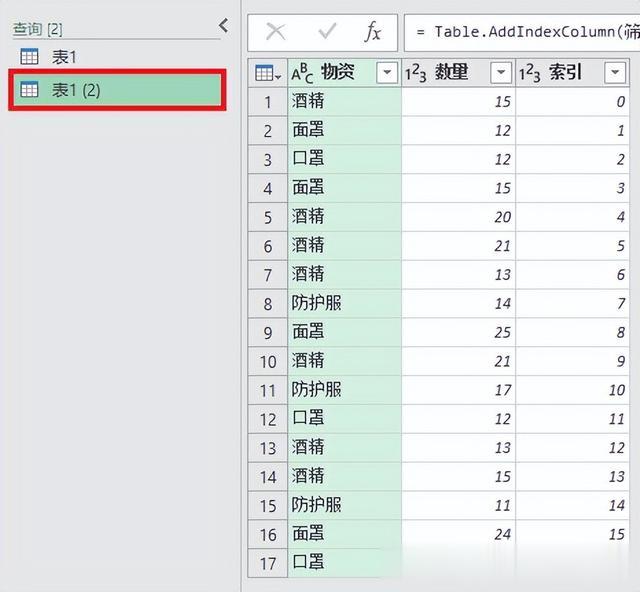
Task: Click 123 data type icon of 数量
Action: [416, 73]
